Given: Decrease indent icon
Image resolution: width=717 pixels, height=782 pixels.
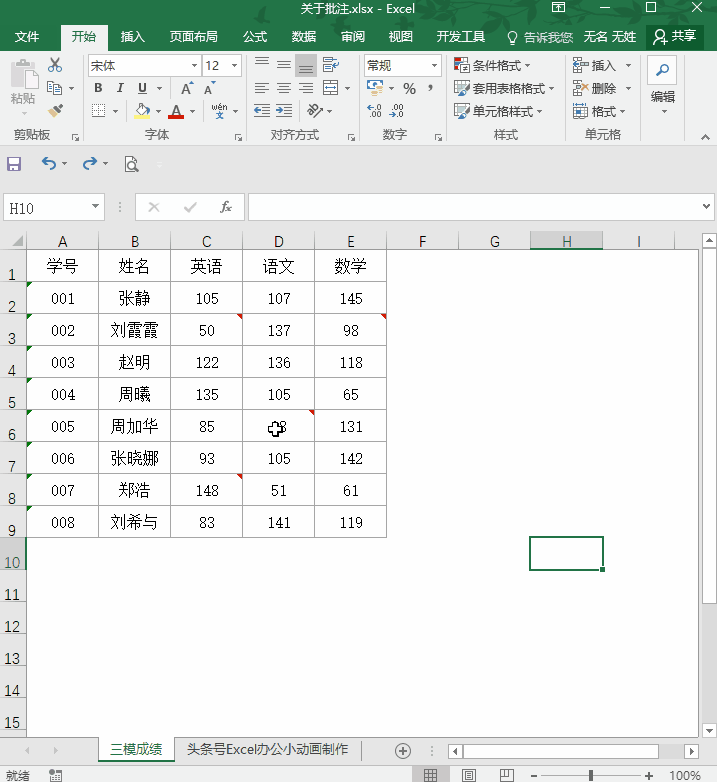Looking at the screenshot, I should (262, 110).
